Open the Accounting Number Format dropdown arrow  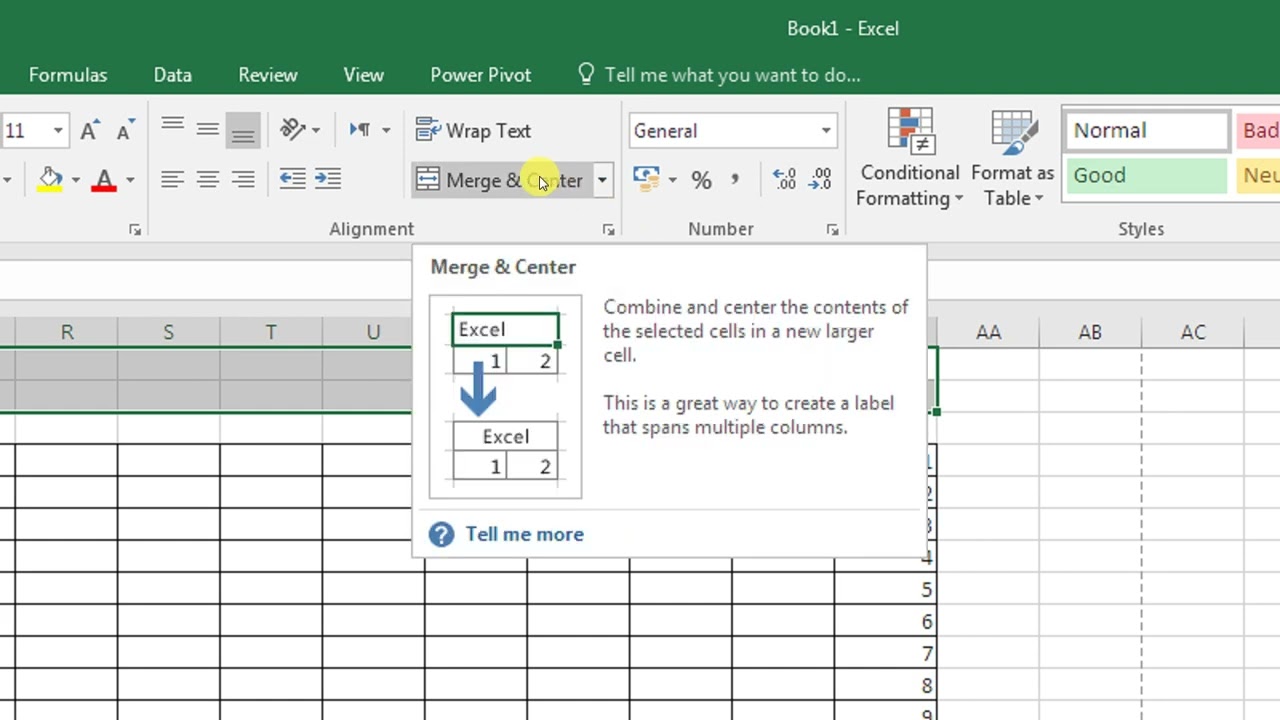click(672, 180)
